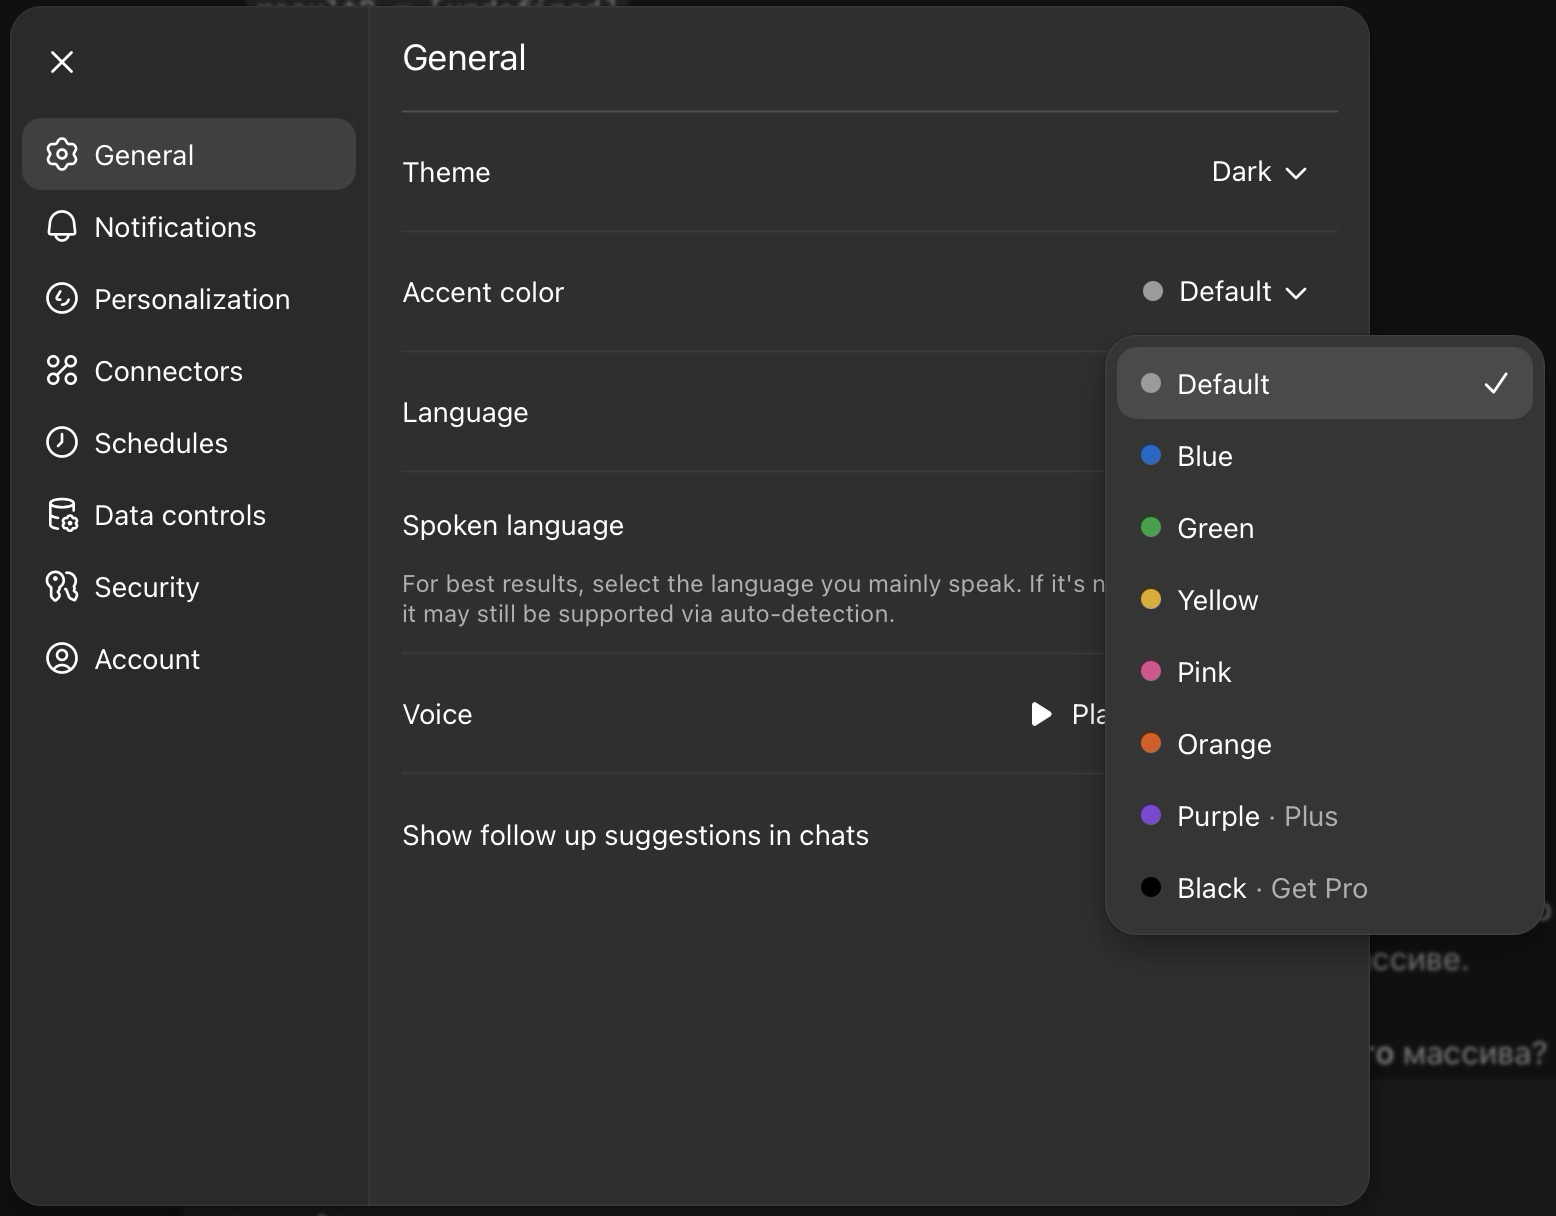
Task: Choose Blue accent color
Action: (x=1205, y=456)
